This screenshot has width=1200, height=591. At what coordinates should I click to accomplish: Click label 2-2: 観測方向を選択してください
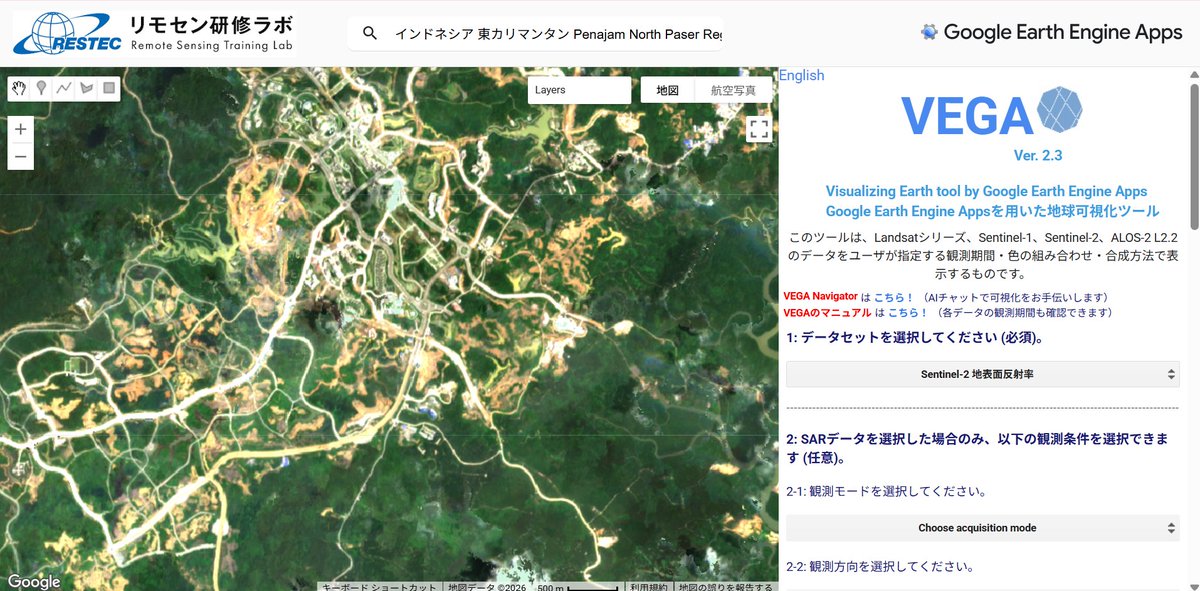tap(880, 567)
